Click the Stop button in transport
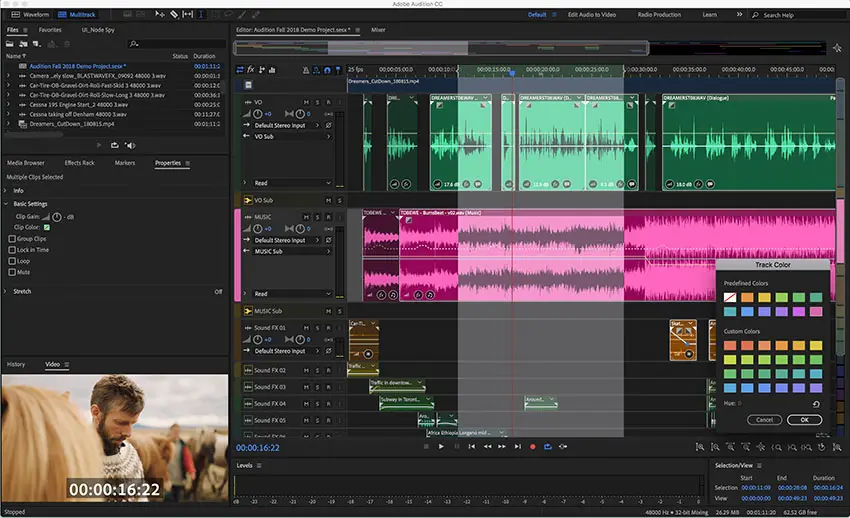The width and height of the screenshot is (850, 518). [426, 446]
